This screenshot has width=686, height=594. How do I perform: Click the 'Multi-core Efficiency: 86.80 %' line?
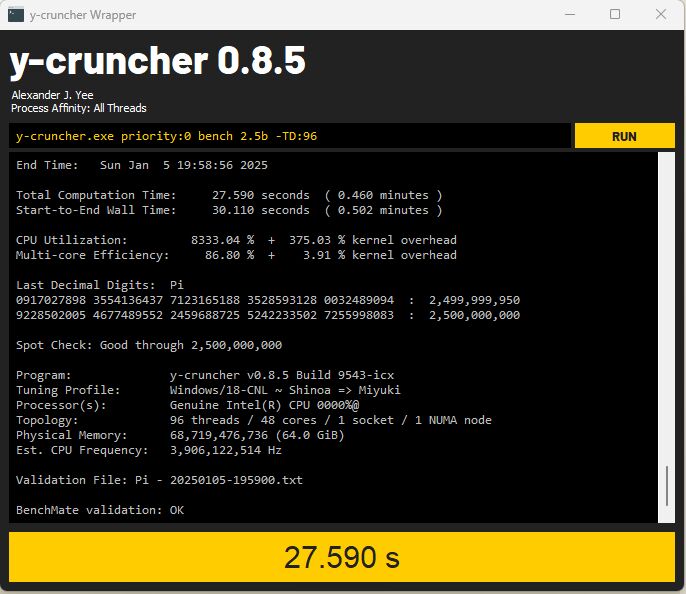click(x=236, y=255)
